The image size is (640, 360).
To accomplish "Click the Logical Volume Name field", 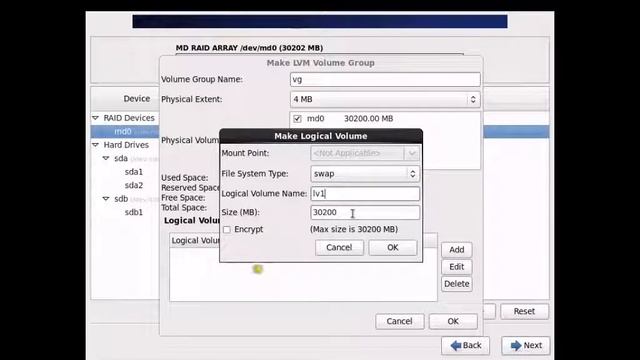I will (365, 193).
